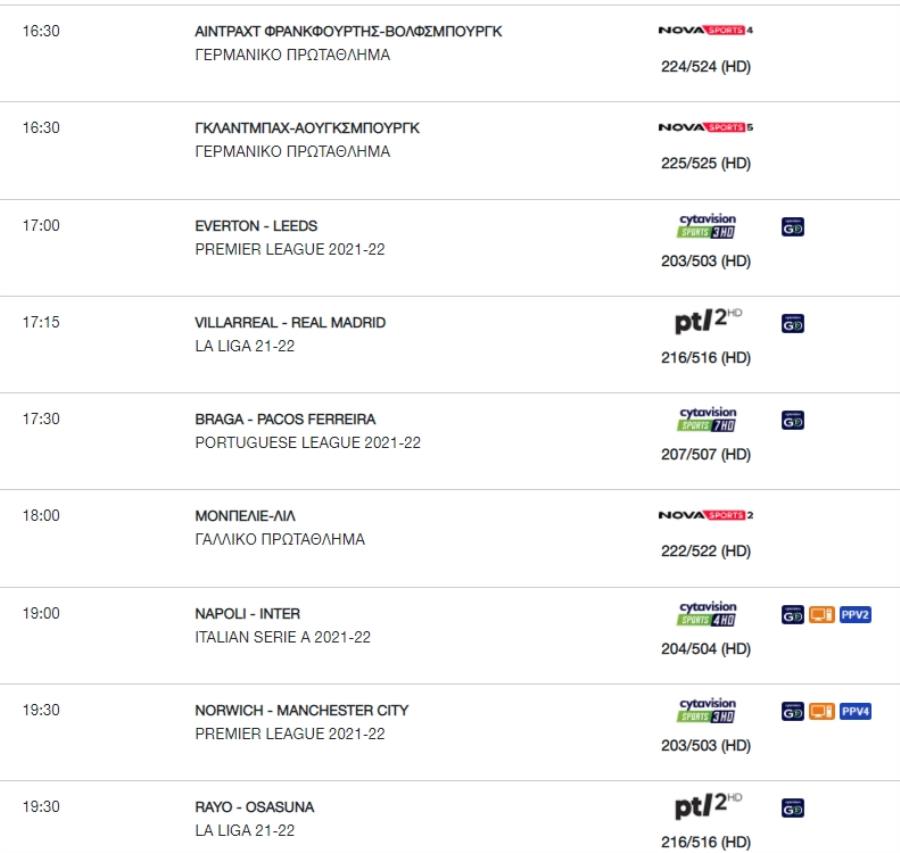Open the NAPOLI - INTER match title
The image size is (900, 853).
pyautogui.click(x=247, y=614)
